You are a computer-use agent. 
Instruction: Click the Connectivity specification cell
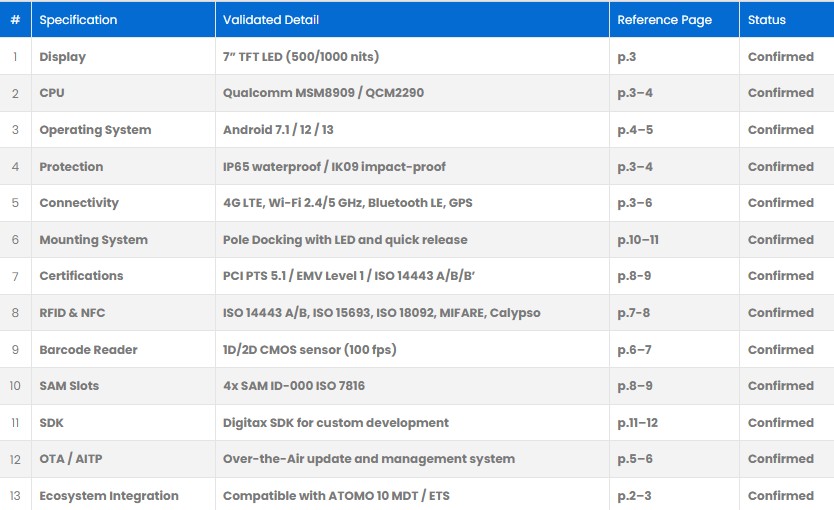coord(79,203)
